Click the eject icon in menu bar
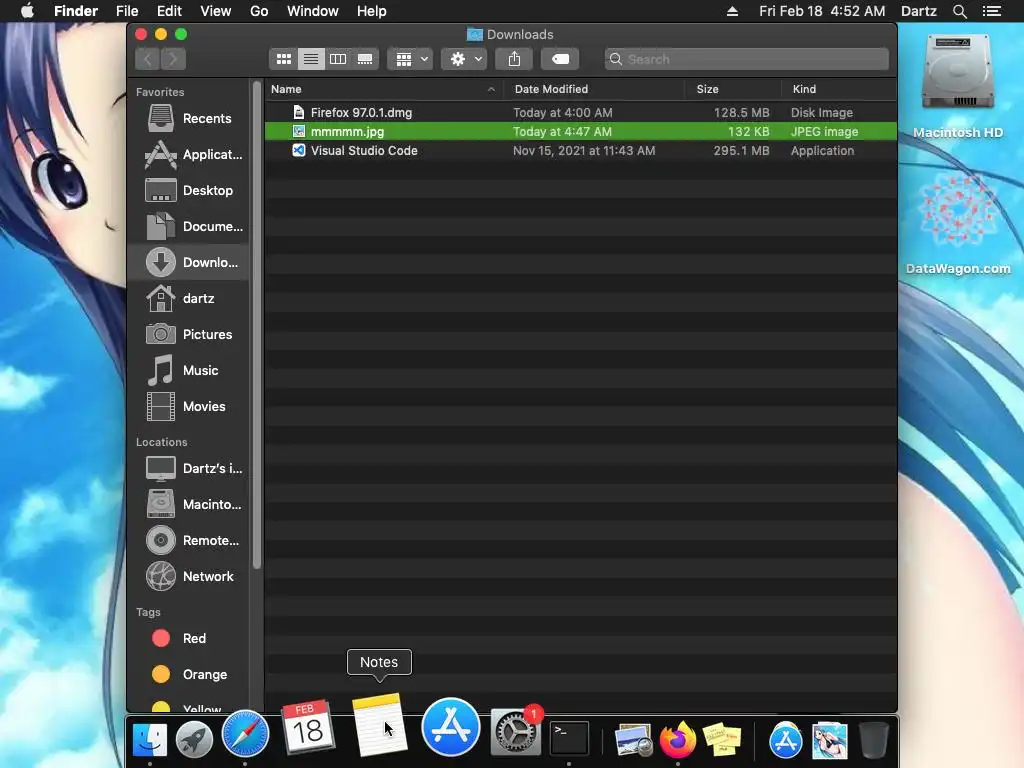Image resolution: width=1024 pixels, height=768 pixels. pos(733,11)
